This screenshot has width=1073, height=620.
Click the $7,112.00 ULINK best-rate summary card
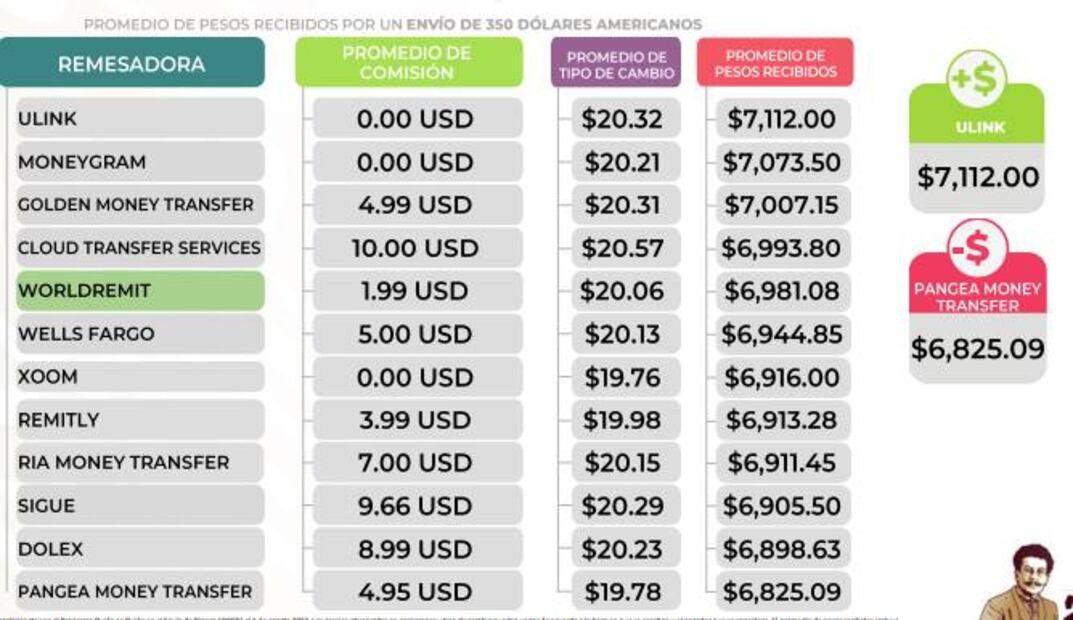(x=977, y=177)
